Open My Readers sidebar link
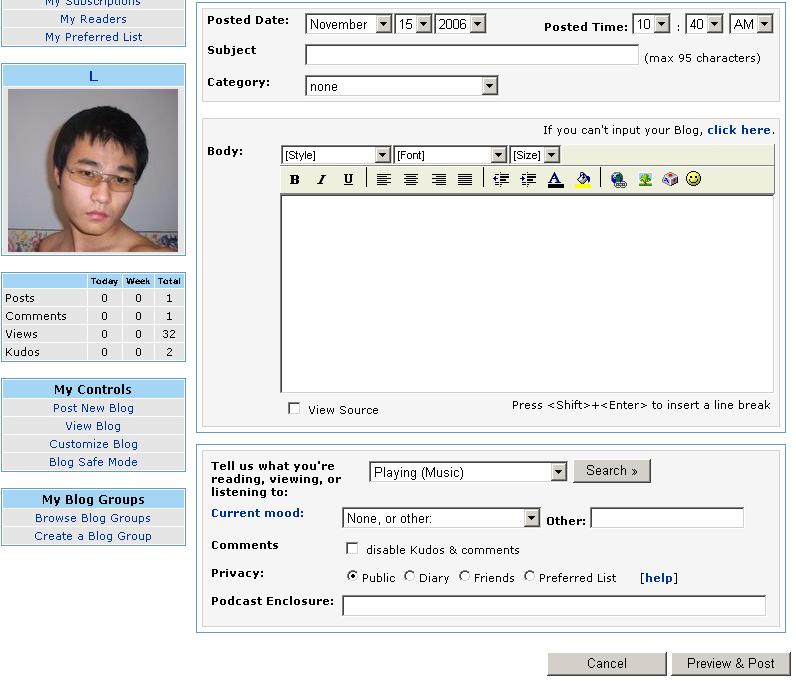This screenshot has width=796, height=681. pos(93,19)
